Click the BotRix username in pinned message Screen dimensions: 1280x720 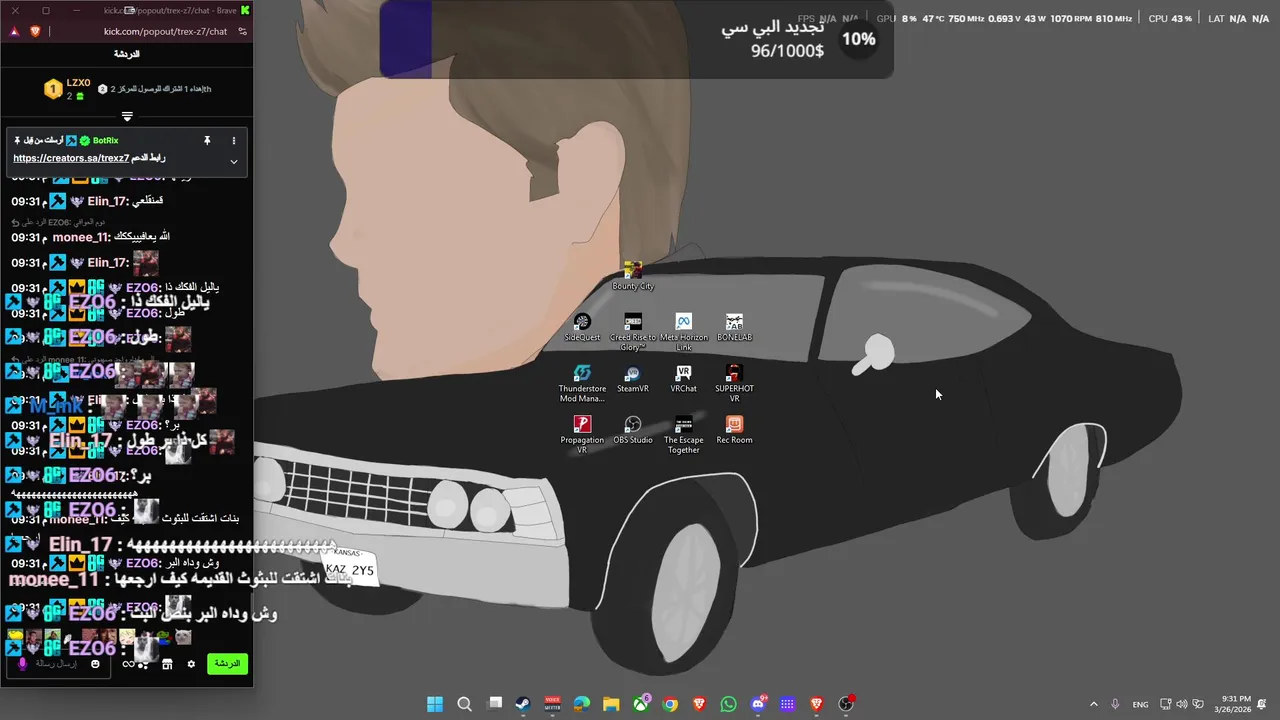coord(106,141)
